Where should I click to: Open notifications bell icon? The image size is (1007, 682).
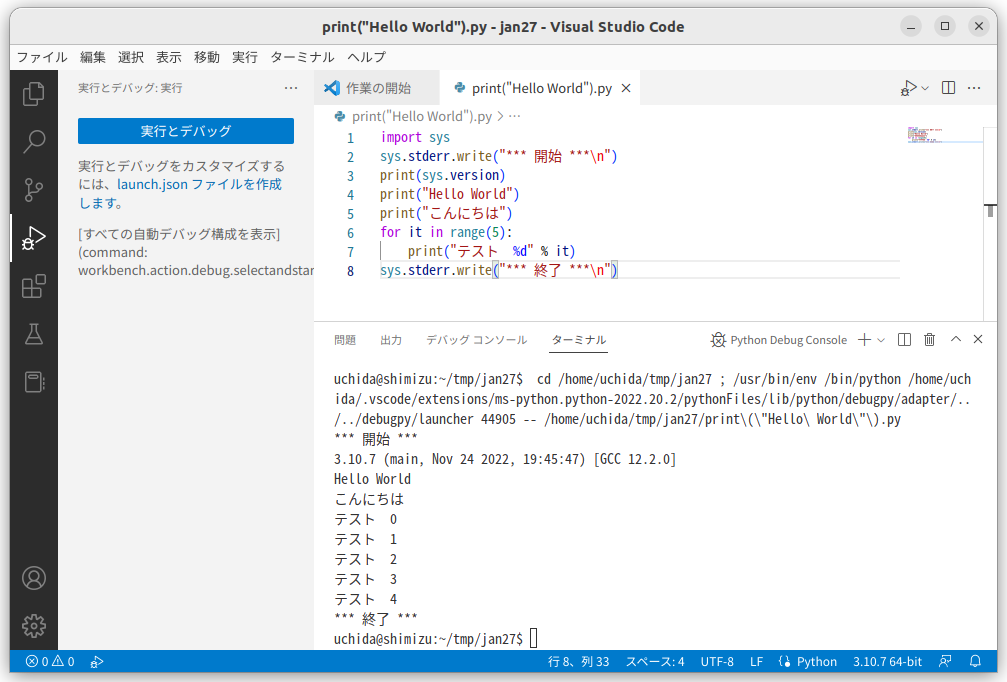tap(975, 661)
